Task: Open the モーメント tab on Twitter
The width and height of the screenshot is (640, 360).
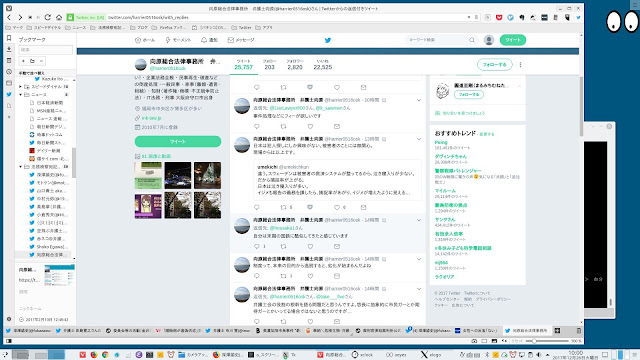Action: click(x=178, y=40)
